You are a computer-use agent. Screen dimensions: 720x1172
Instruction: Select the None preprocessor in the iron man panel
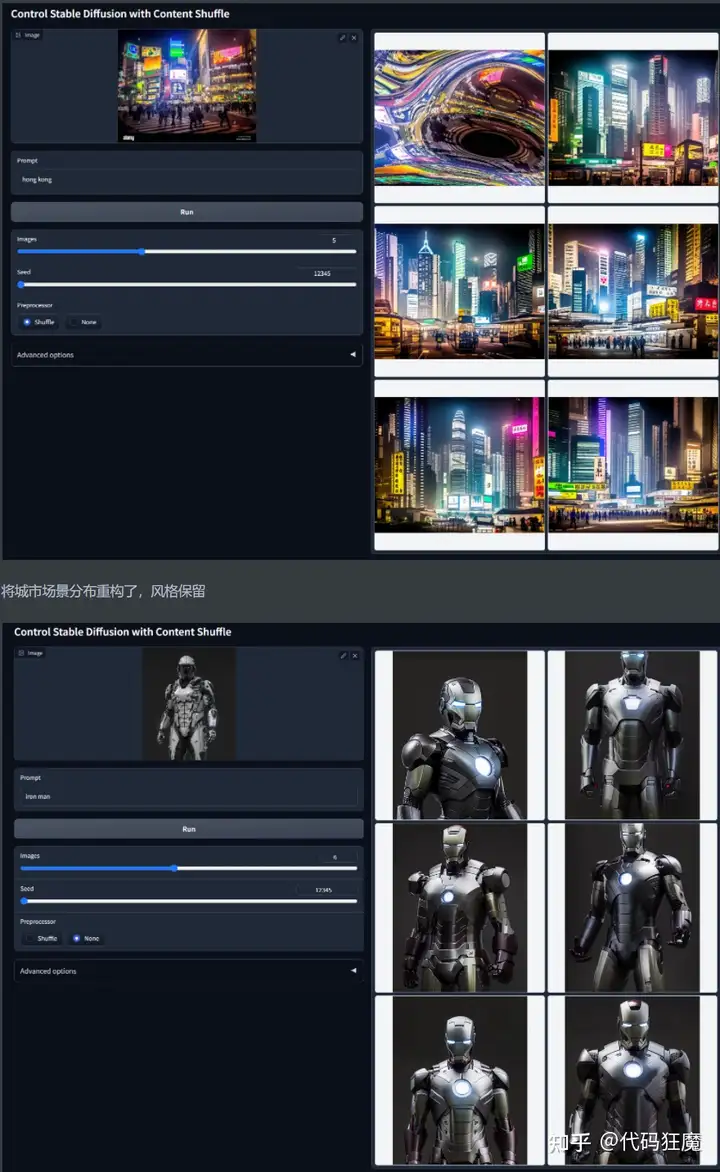pos(86,938)
